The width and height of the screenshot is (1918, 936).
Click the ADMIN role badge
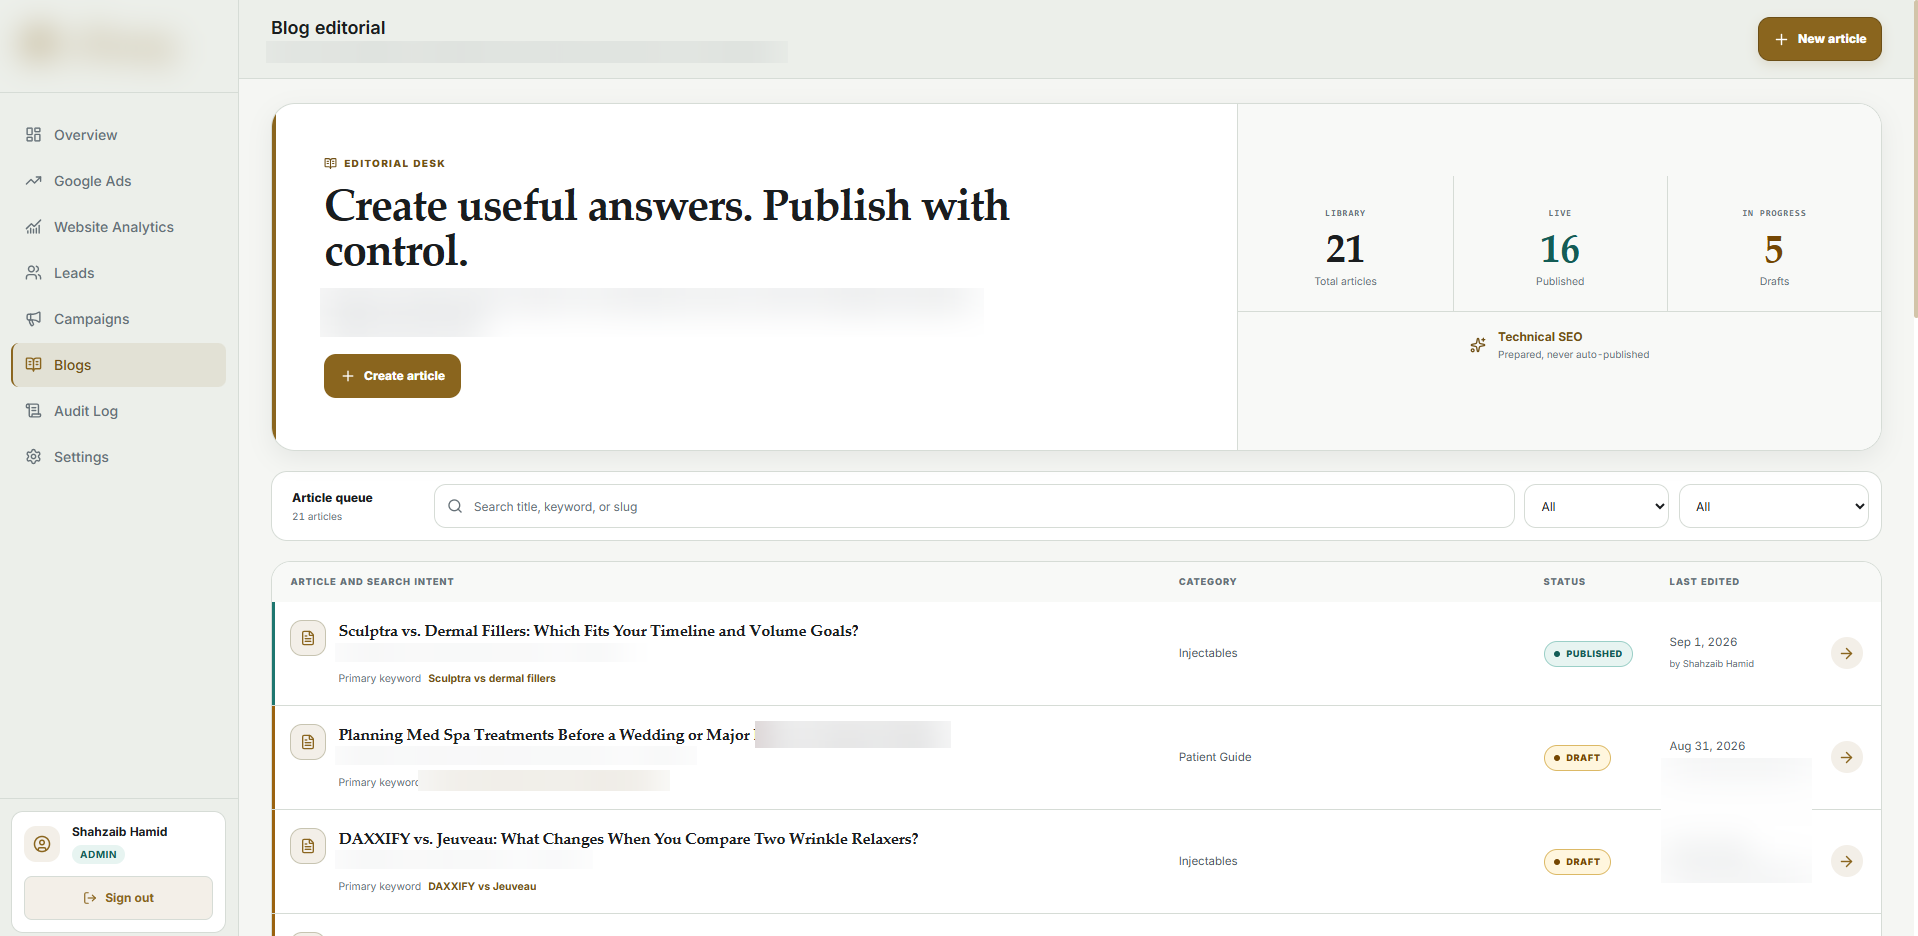click(x=98, y=855)
